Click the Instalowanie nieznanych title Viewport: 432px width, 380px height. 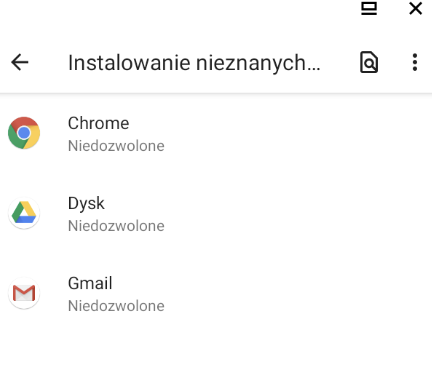point(194,63)
